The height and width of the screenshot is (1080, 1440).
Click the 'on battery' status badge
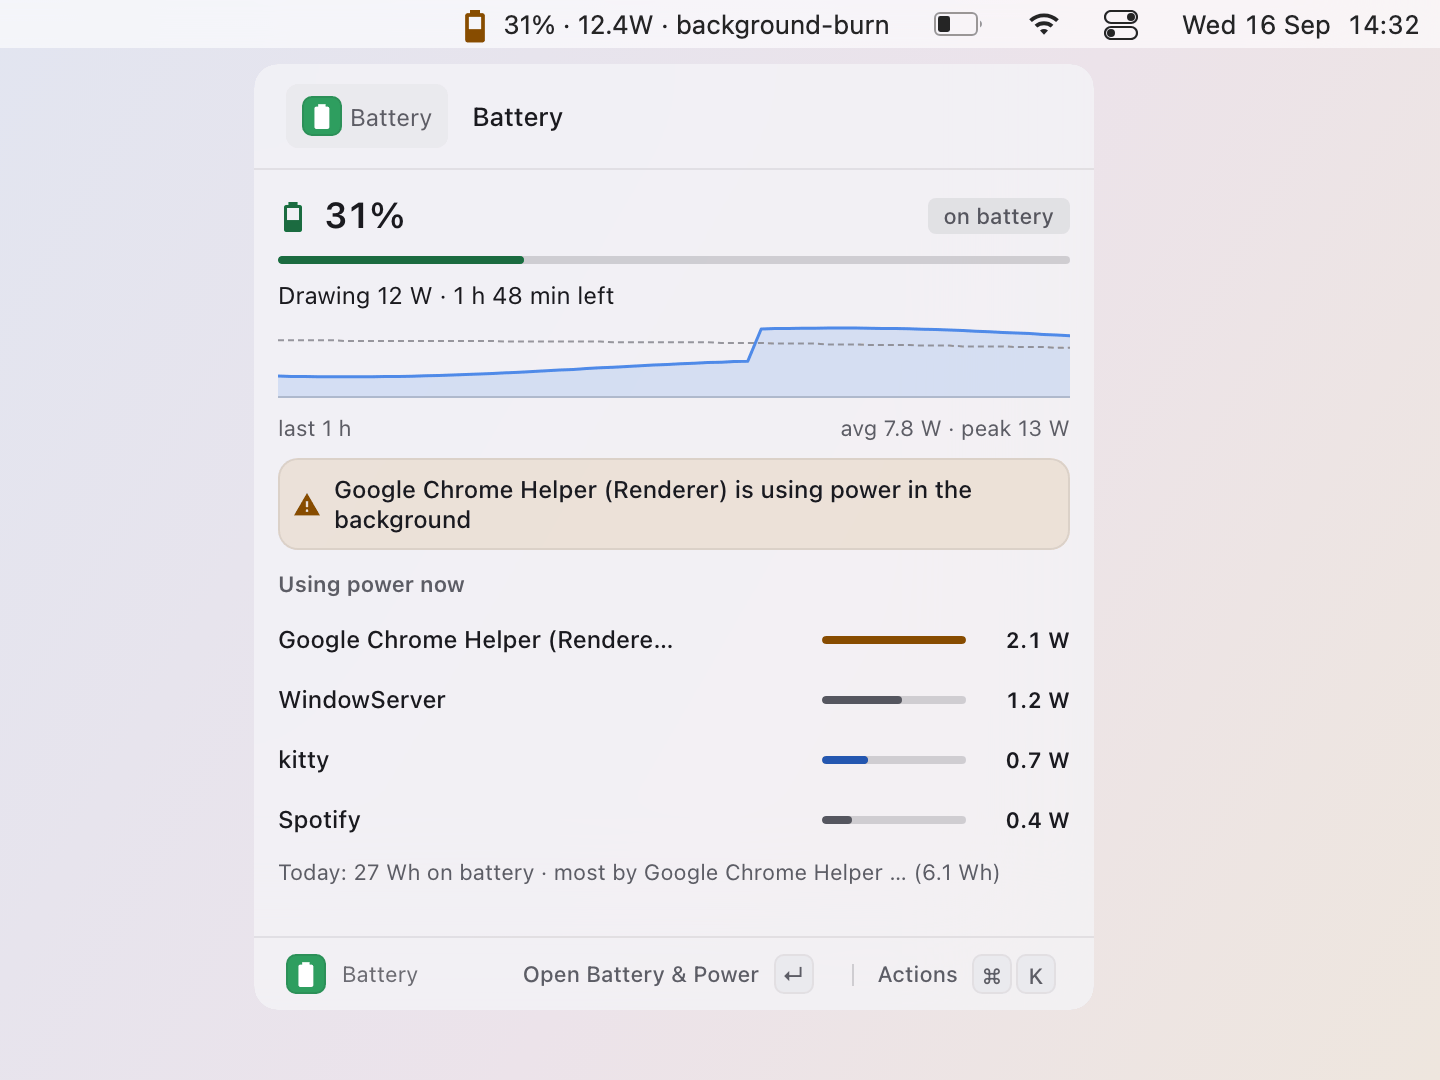coord(998,216)
